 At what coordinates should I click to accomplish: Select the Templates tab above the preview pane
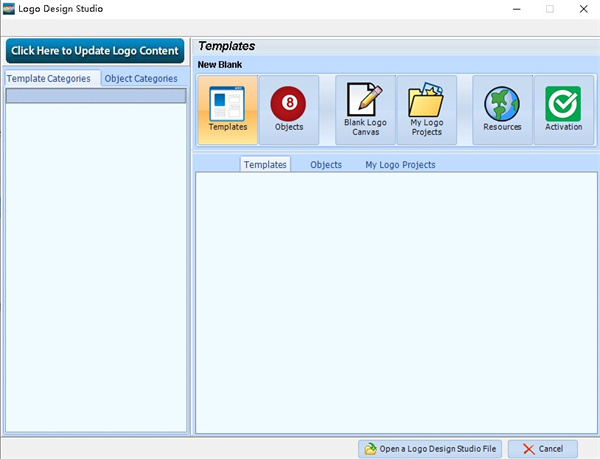pyautogui.click(x=265, y=164)
